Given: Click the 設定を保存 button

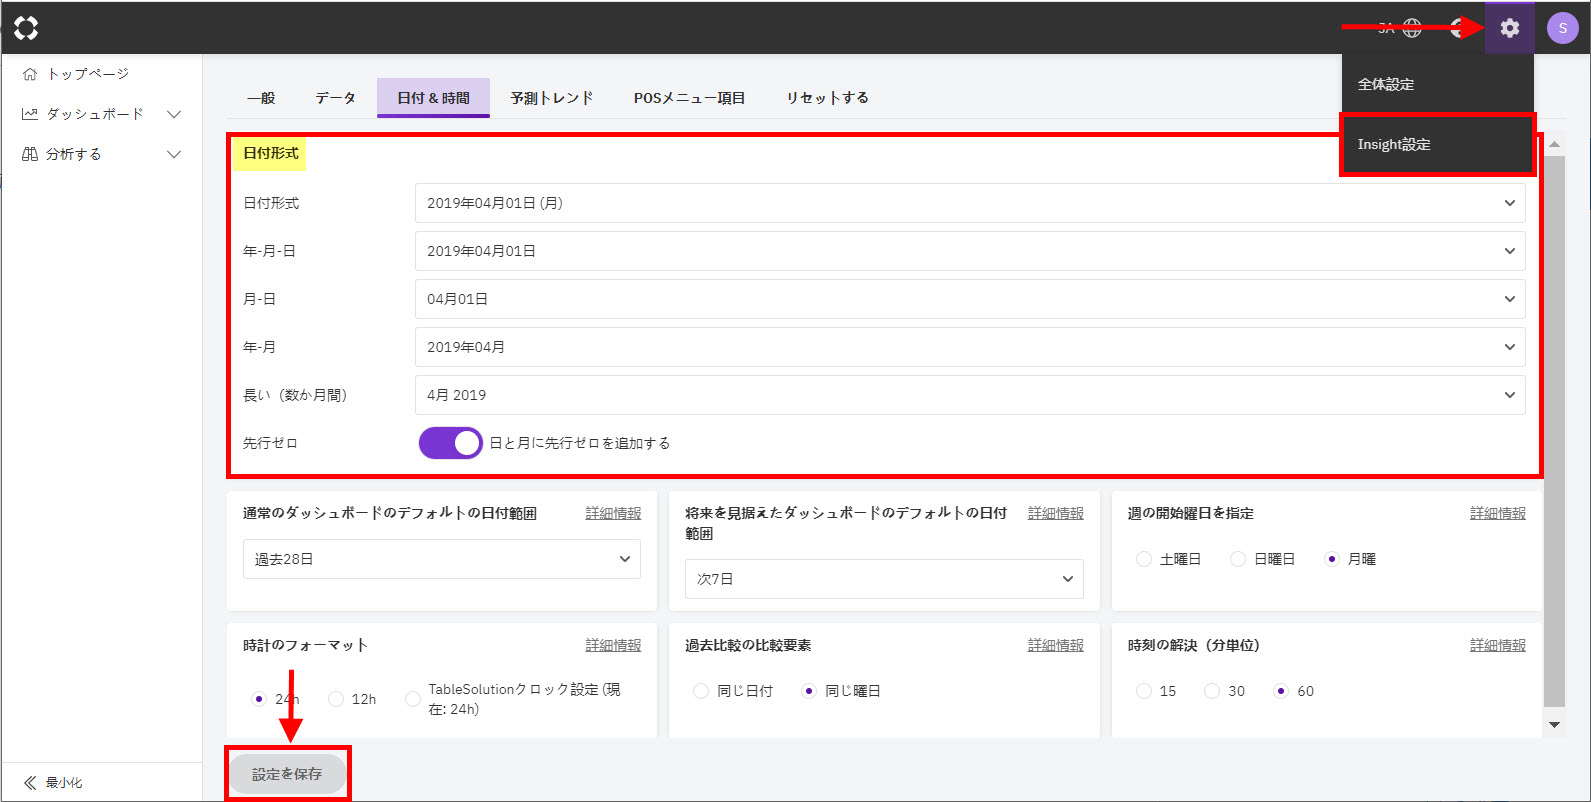Looking at the screenshot, I should (287, 774).
